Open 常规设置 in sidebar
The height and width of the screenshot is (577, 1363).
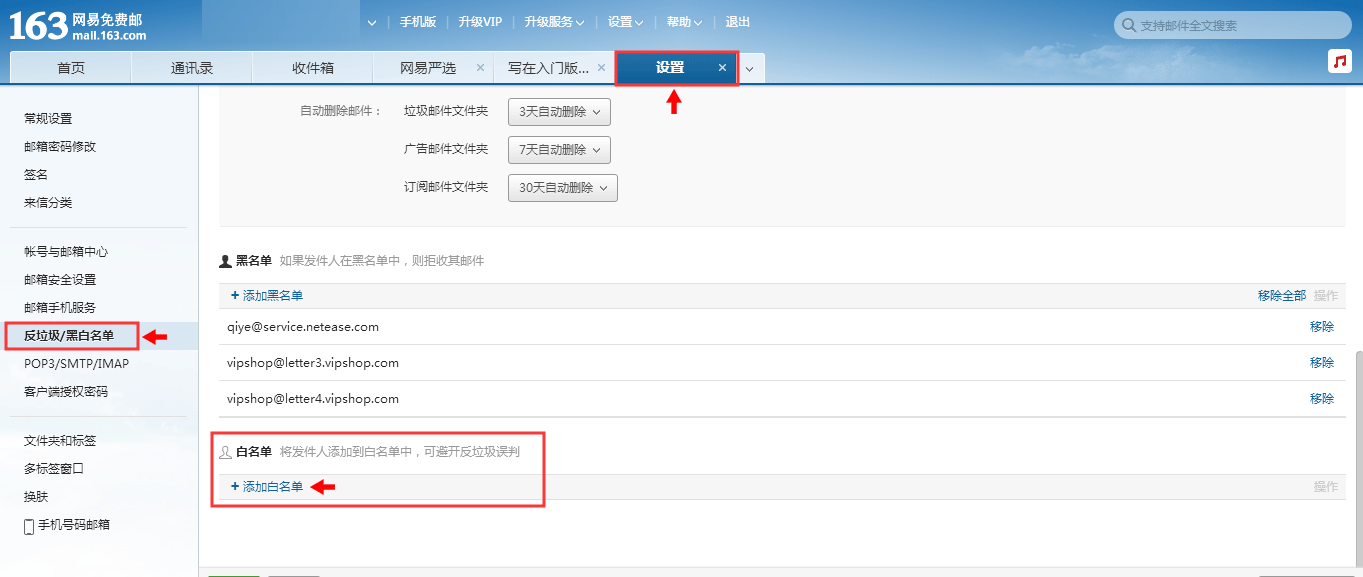48,119
